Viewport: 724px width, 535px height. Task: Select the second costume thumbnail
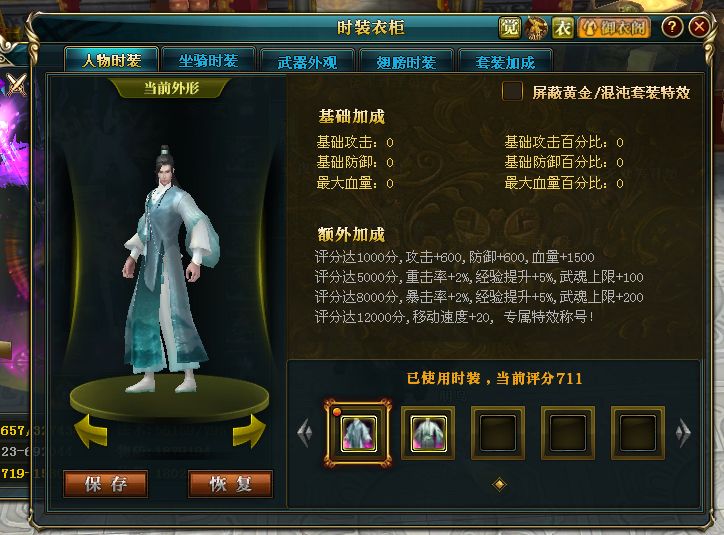428,433
